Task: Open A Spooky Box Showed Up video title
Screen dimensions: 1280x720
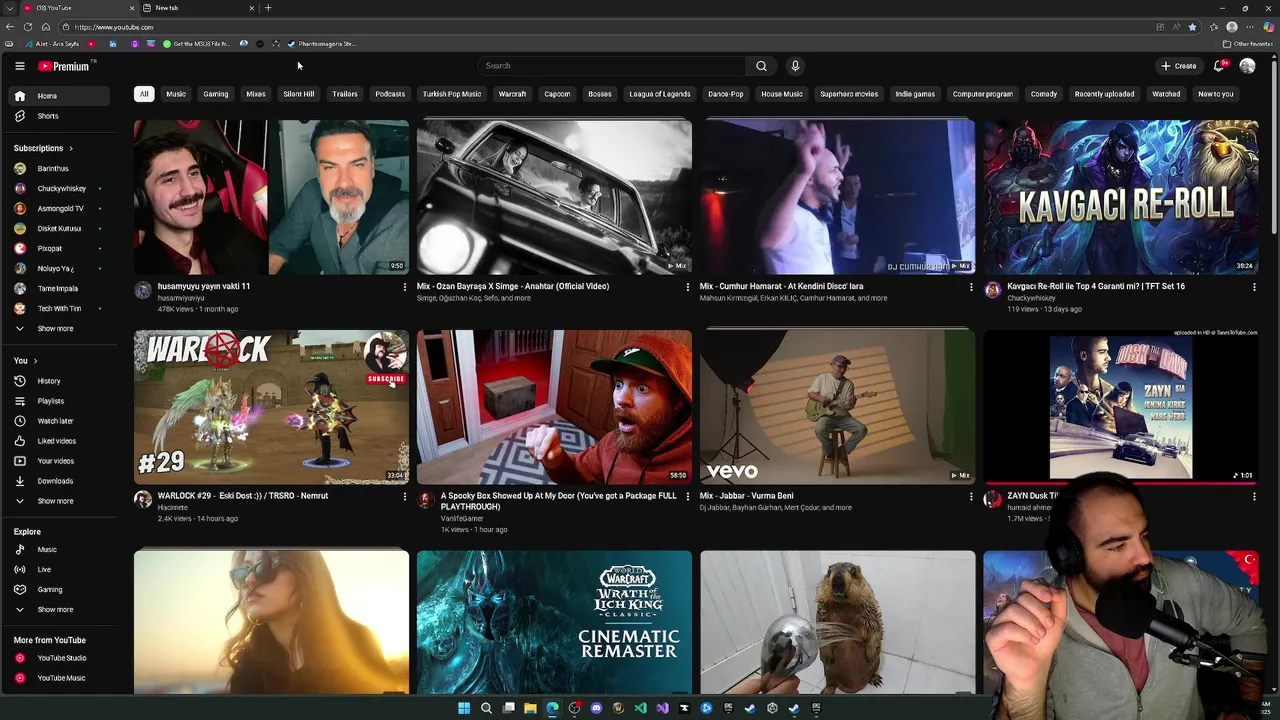Action: [558, 501]
